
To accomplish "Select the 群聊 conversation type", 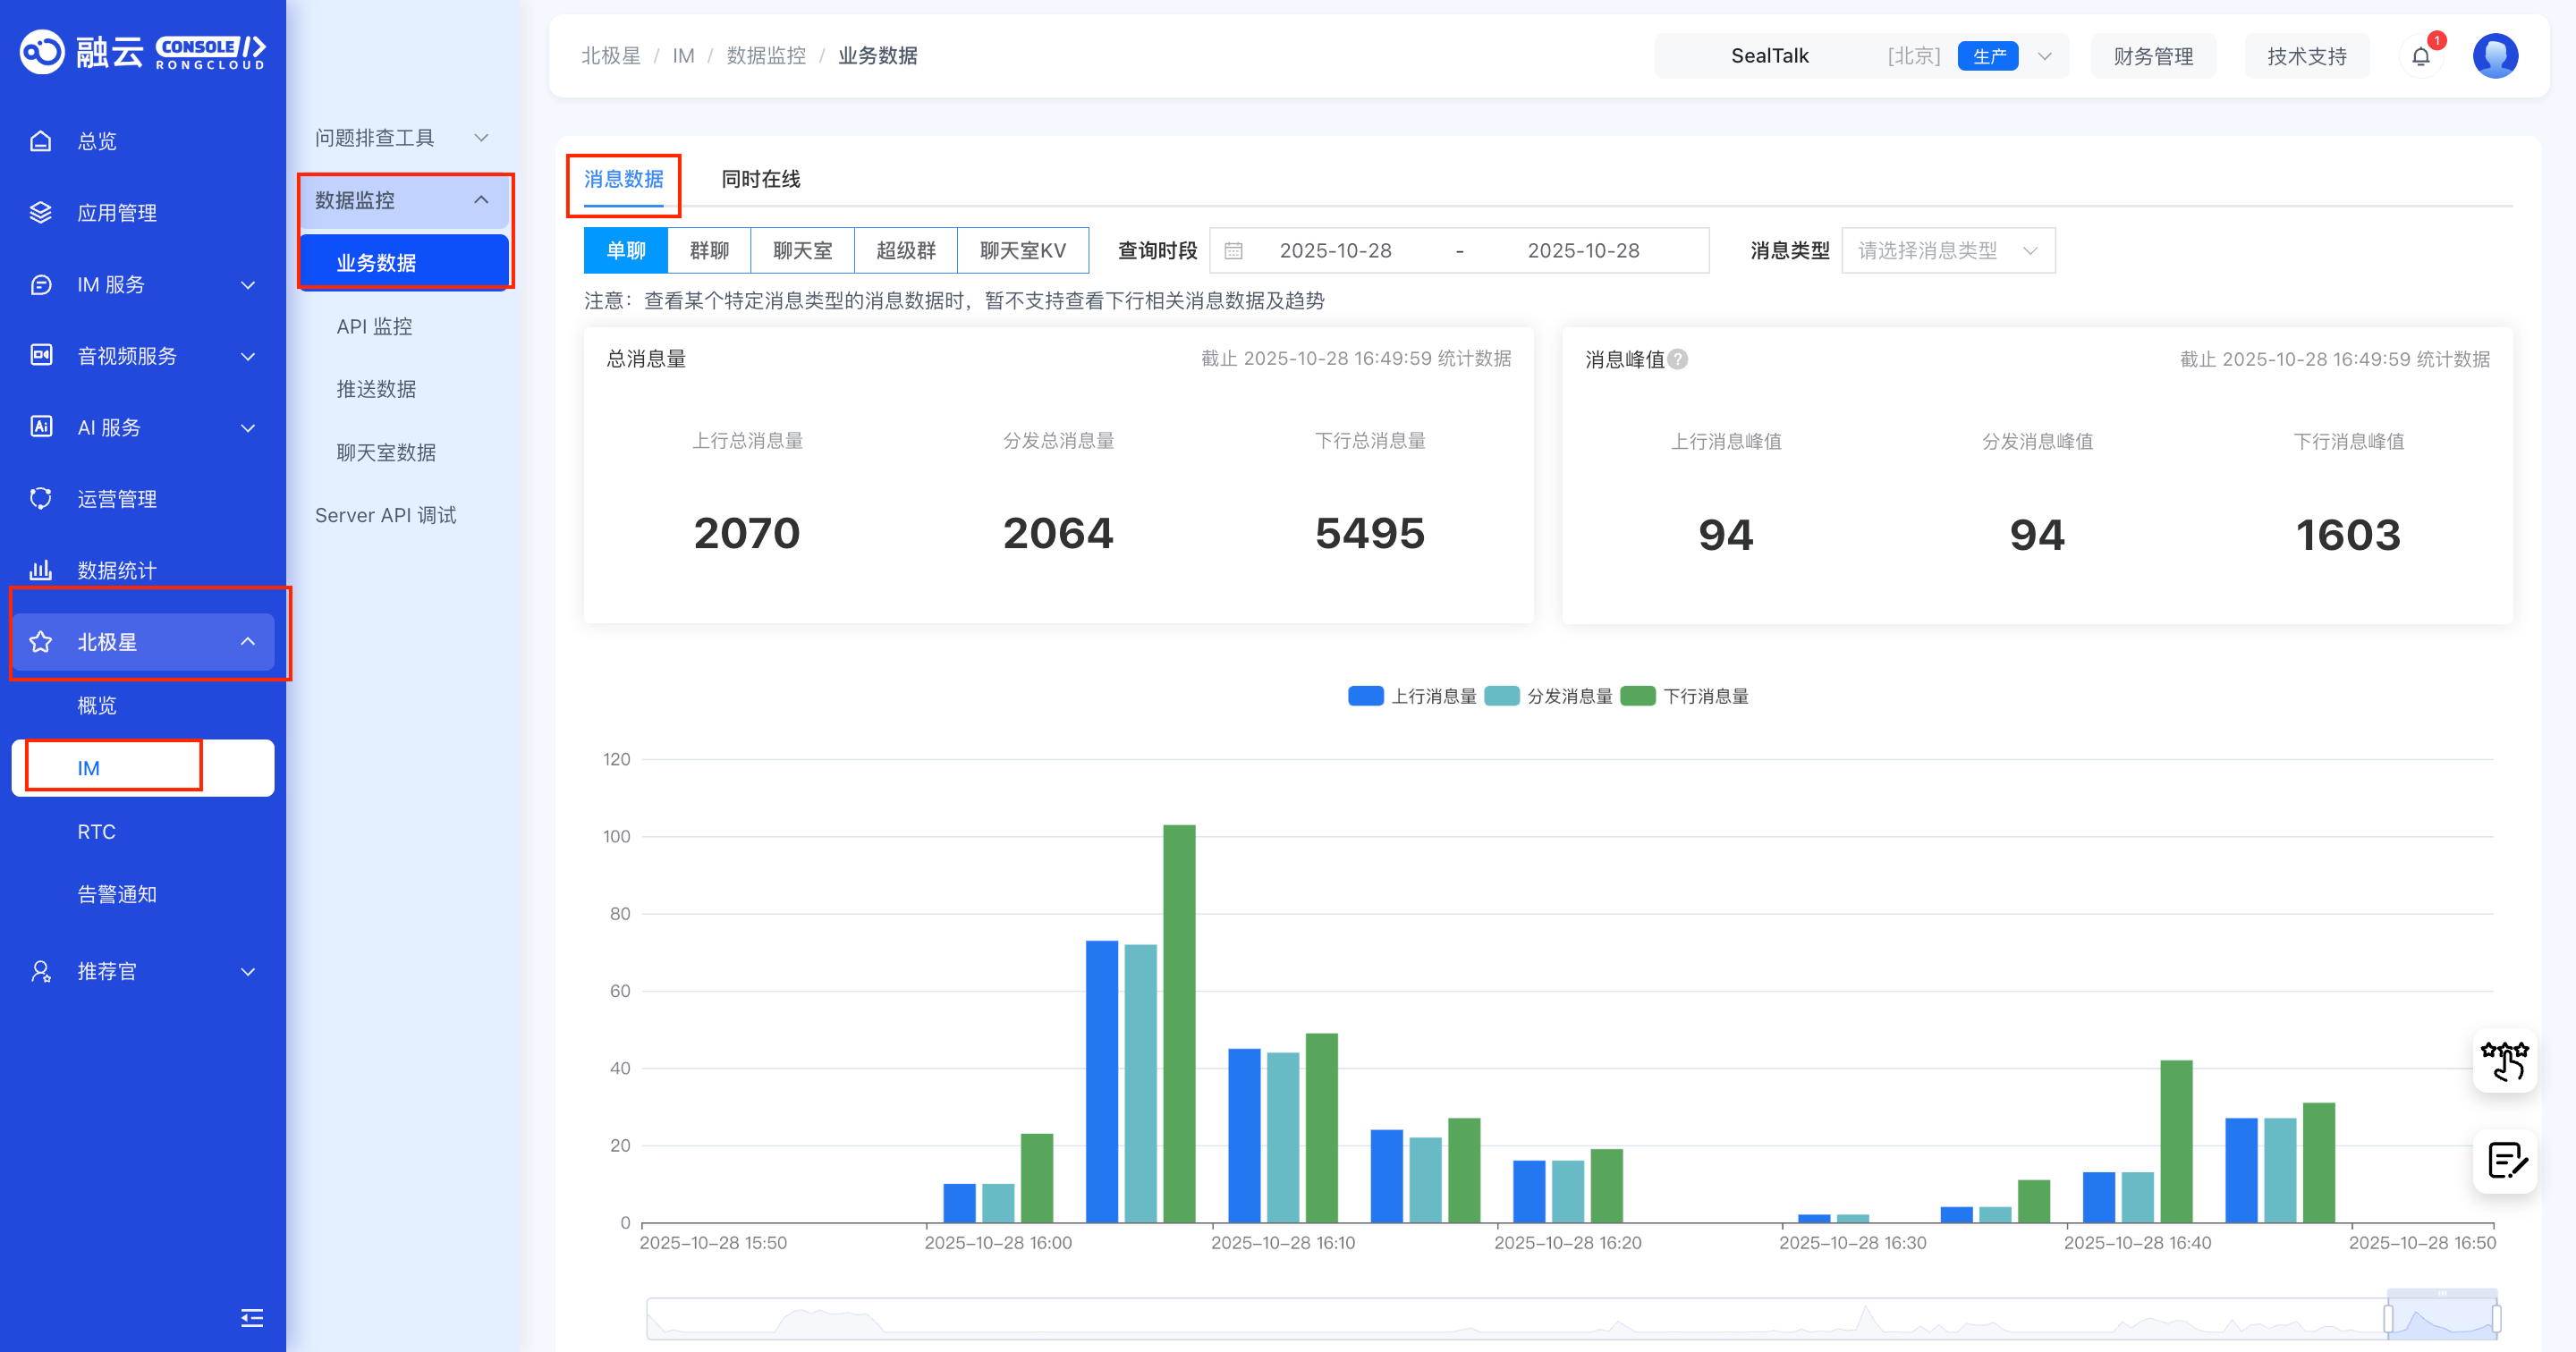I will (709, 251).
